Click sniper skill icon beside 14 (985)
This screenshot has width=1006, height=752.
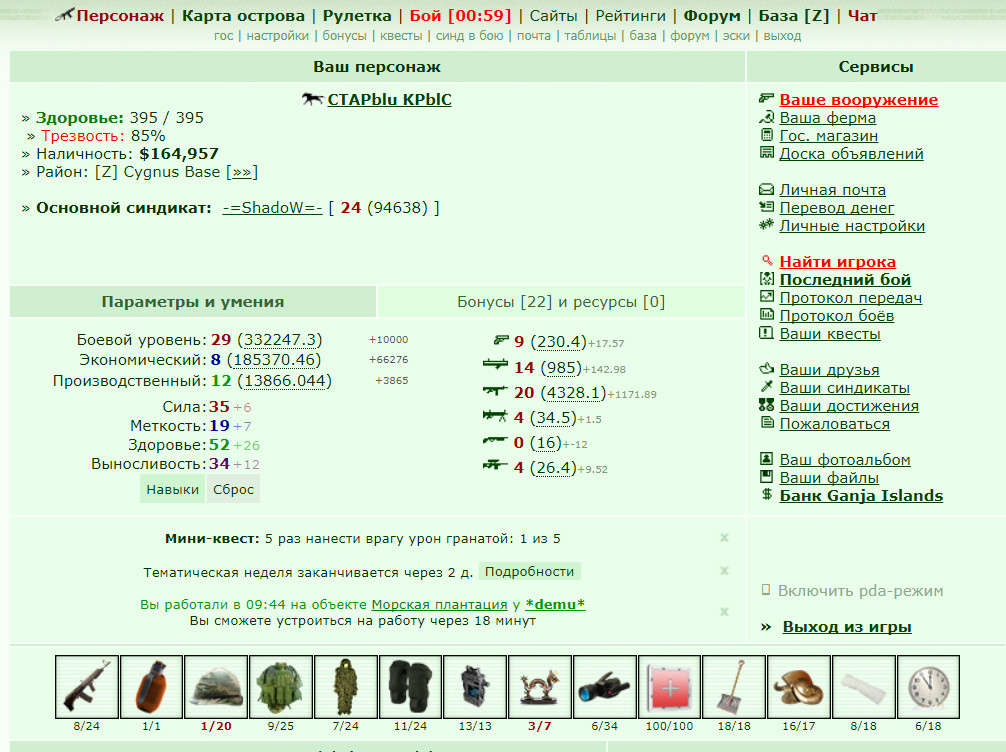(495, 364)
